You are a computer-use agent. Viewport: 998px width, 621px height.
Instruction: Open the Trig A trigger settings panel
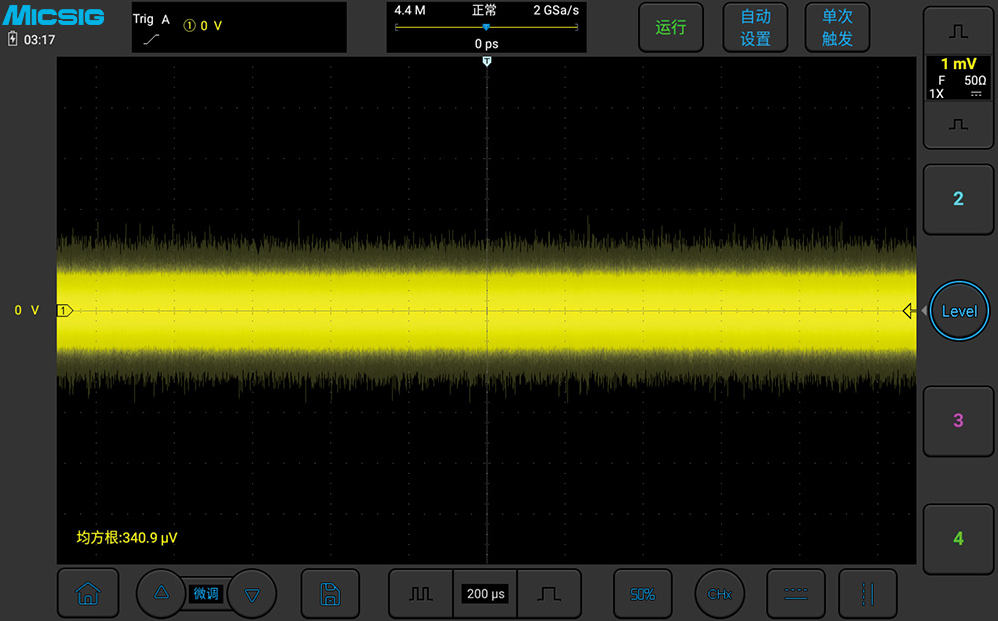click(x=239, y=27)
